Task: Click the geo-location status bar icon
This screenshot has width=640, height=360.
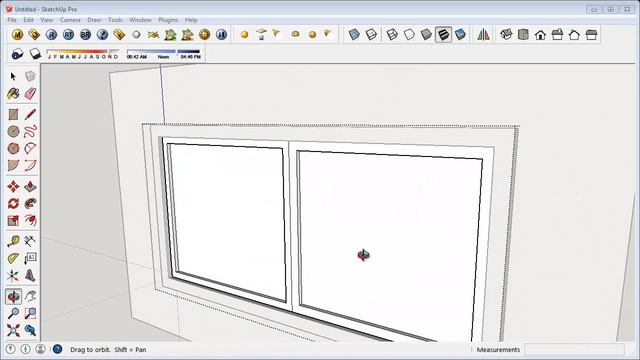Action: pos(10,349)
